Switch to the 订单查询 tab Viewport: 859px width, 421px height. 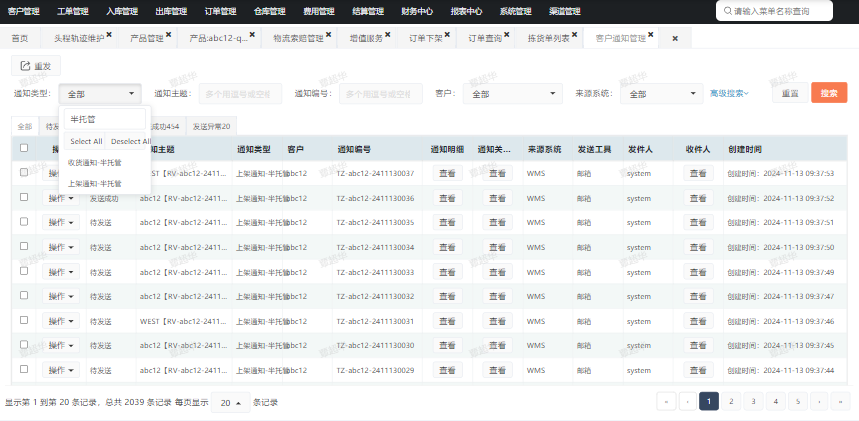point(484,38)
